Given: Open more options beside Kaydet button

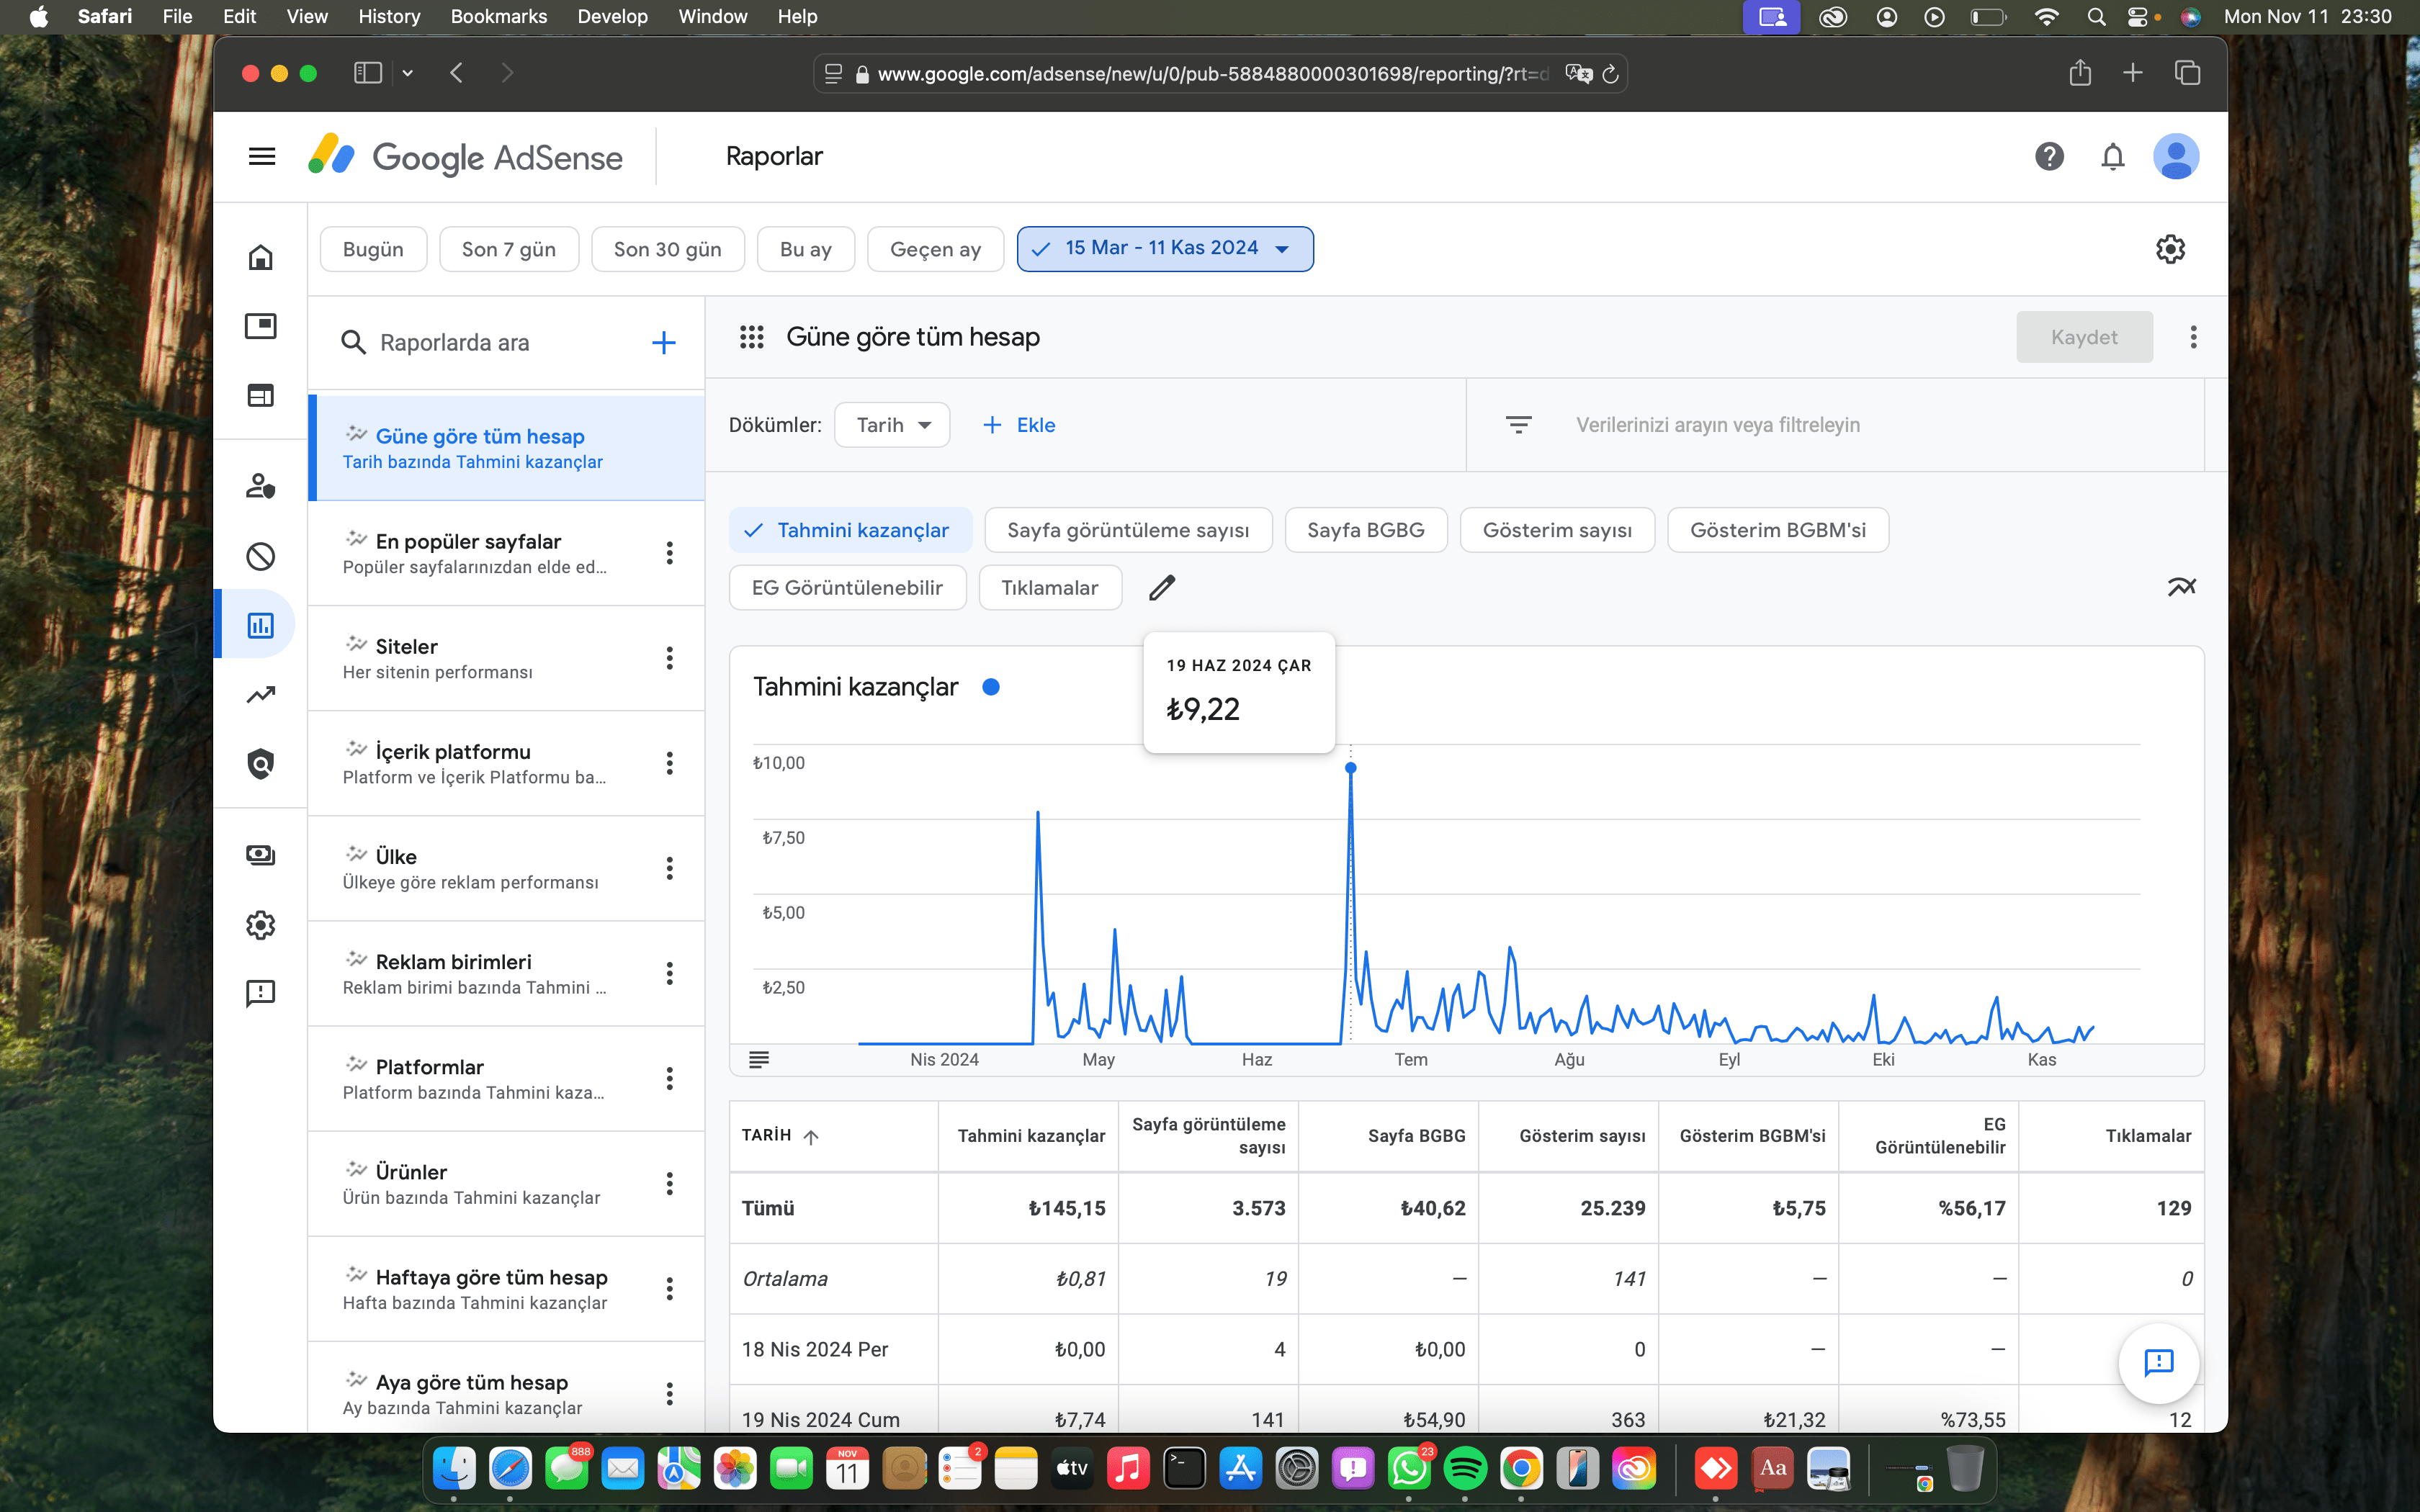Looking at the screenshot, I should [2193, 337].
